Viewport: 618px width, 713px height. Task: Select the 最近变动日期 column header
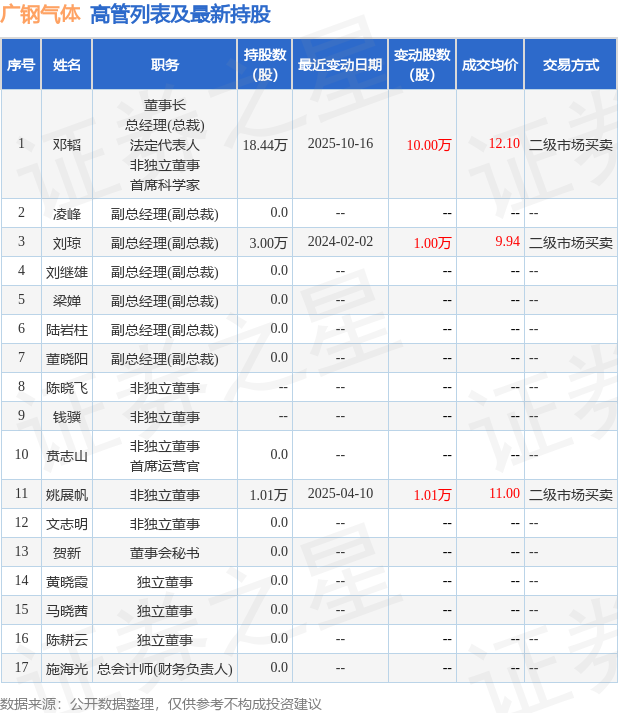click(x=340, y=65)
